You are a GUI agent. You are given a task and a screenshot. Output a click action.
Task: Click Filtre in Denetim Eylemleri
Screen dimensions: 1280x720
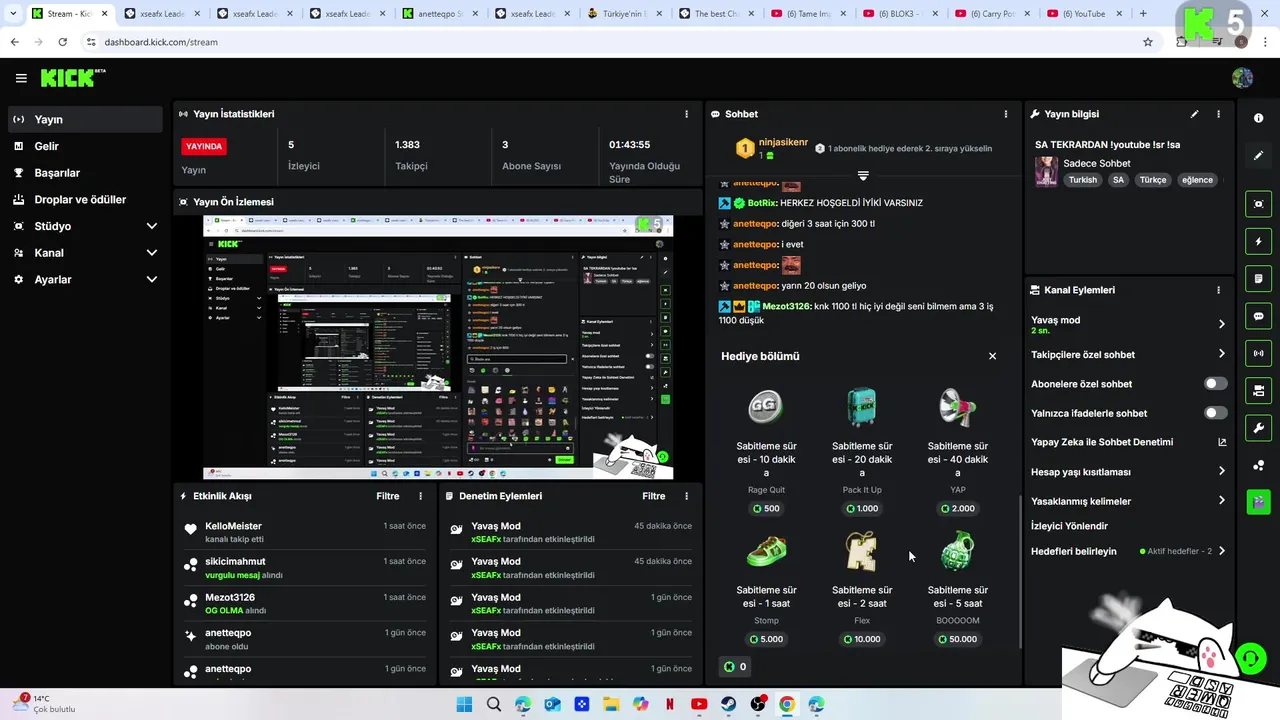653,496
